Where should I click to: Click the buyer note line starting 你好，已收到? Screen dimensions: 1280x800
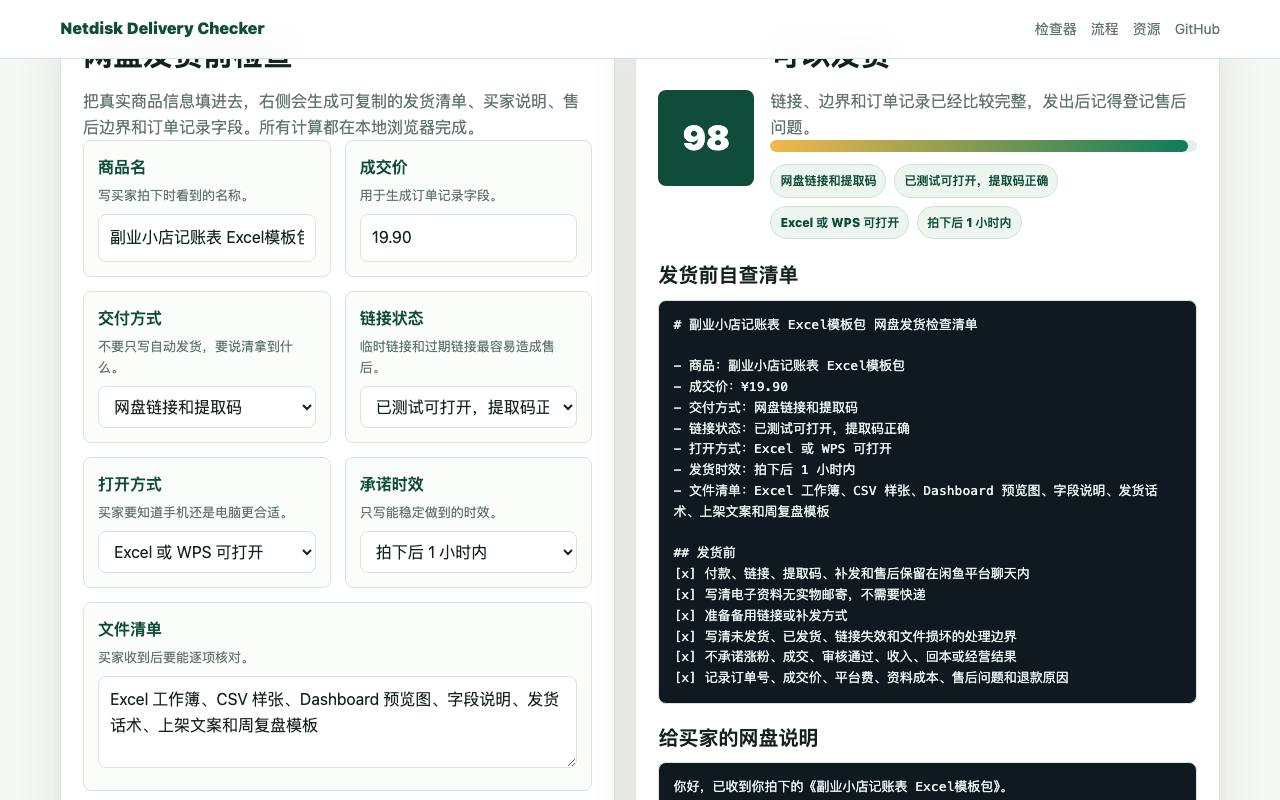[843, 787]
